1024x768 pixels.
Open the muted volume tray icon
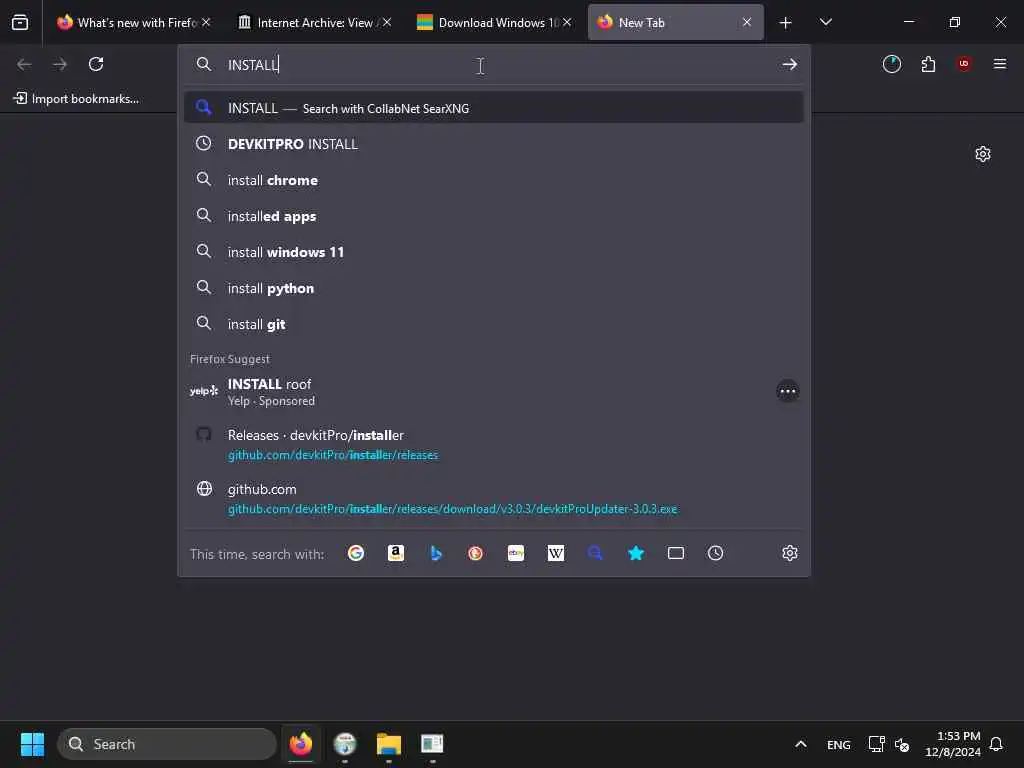tap(902, 744)
